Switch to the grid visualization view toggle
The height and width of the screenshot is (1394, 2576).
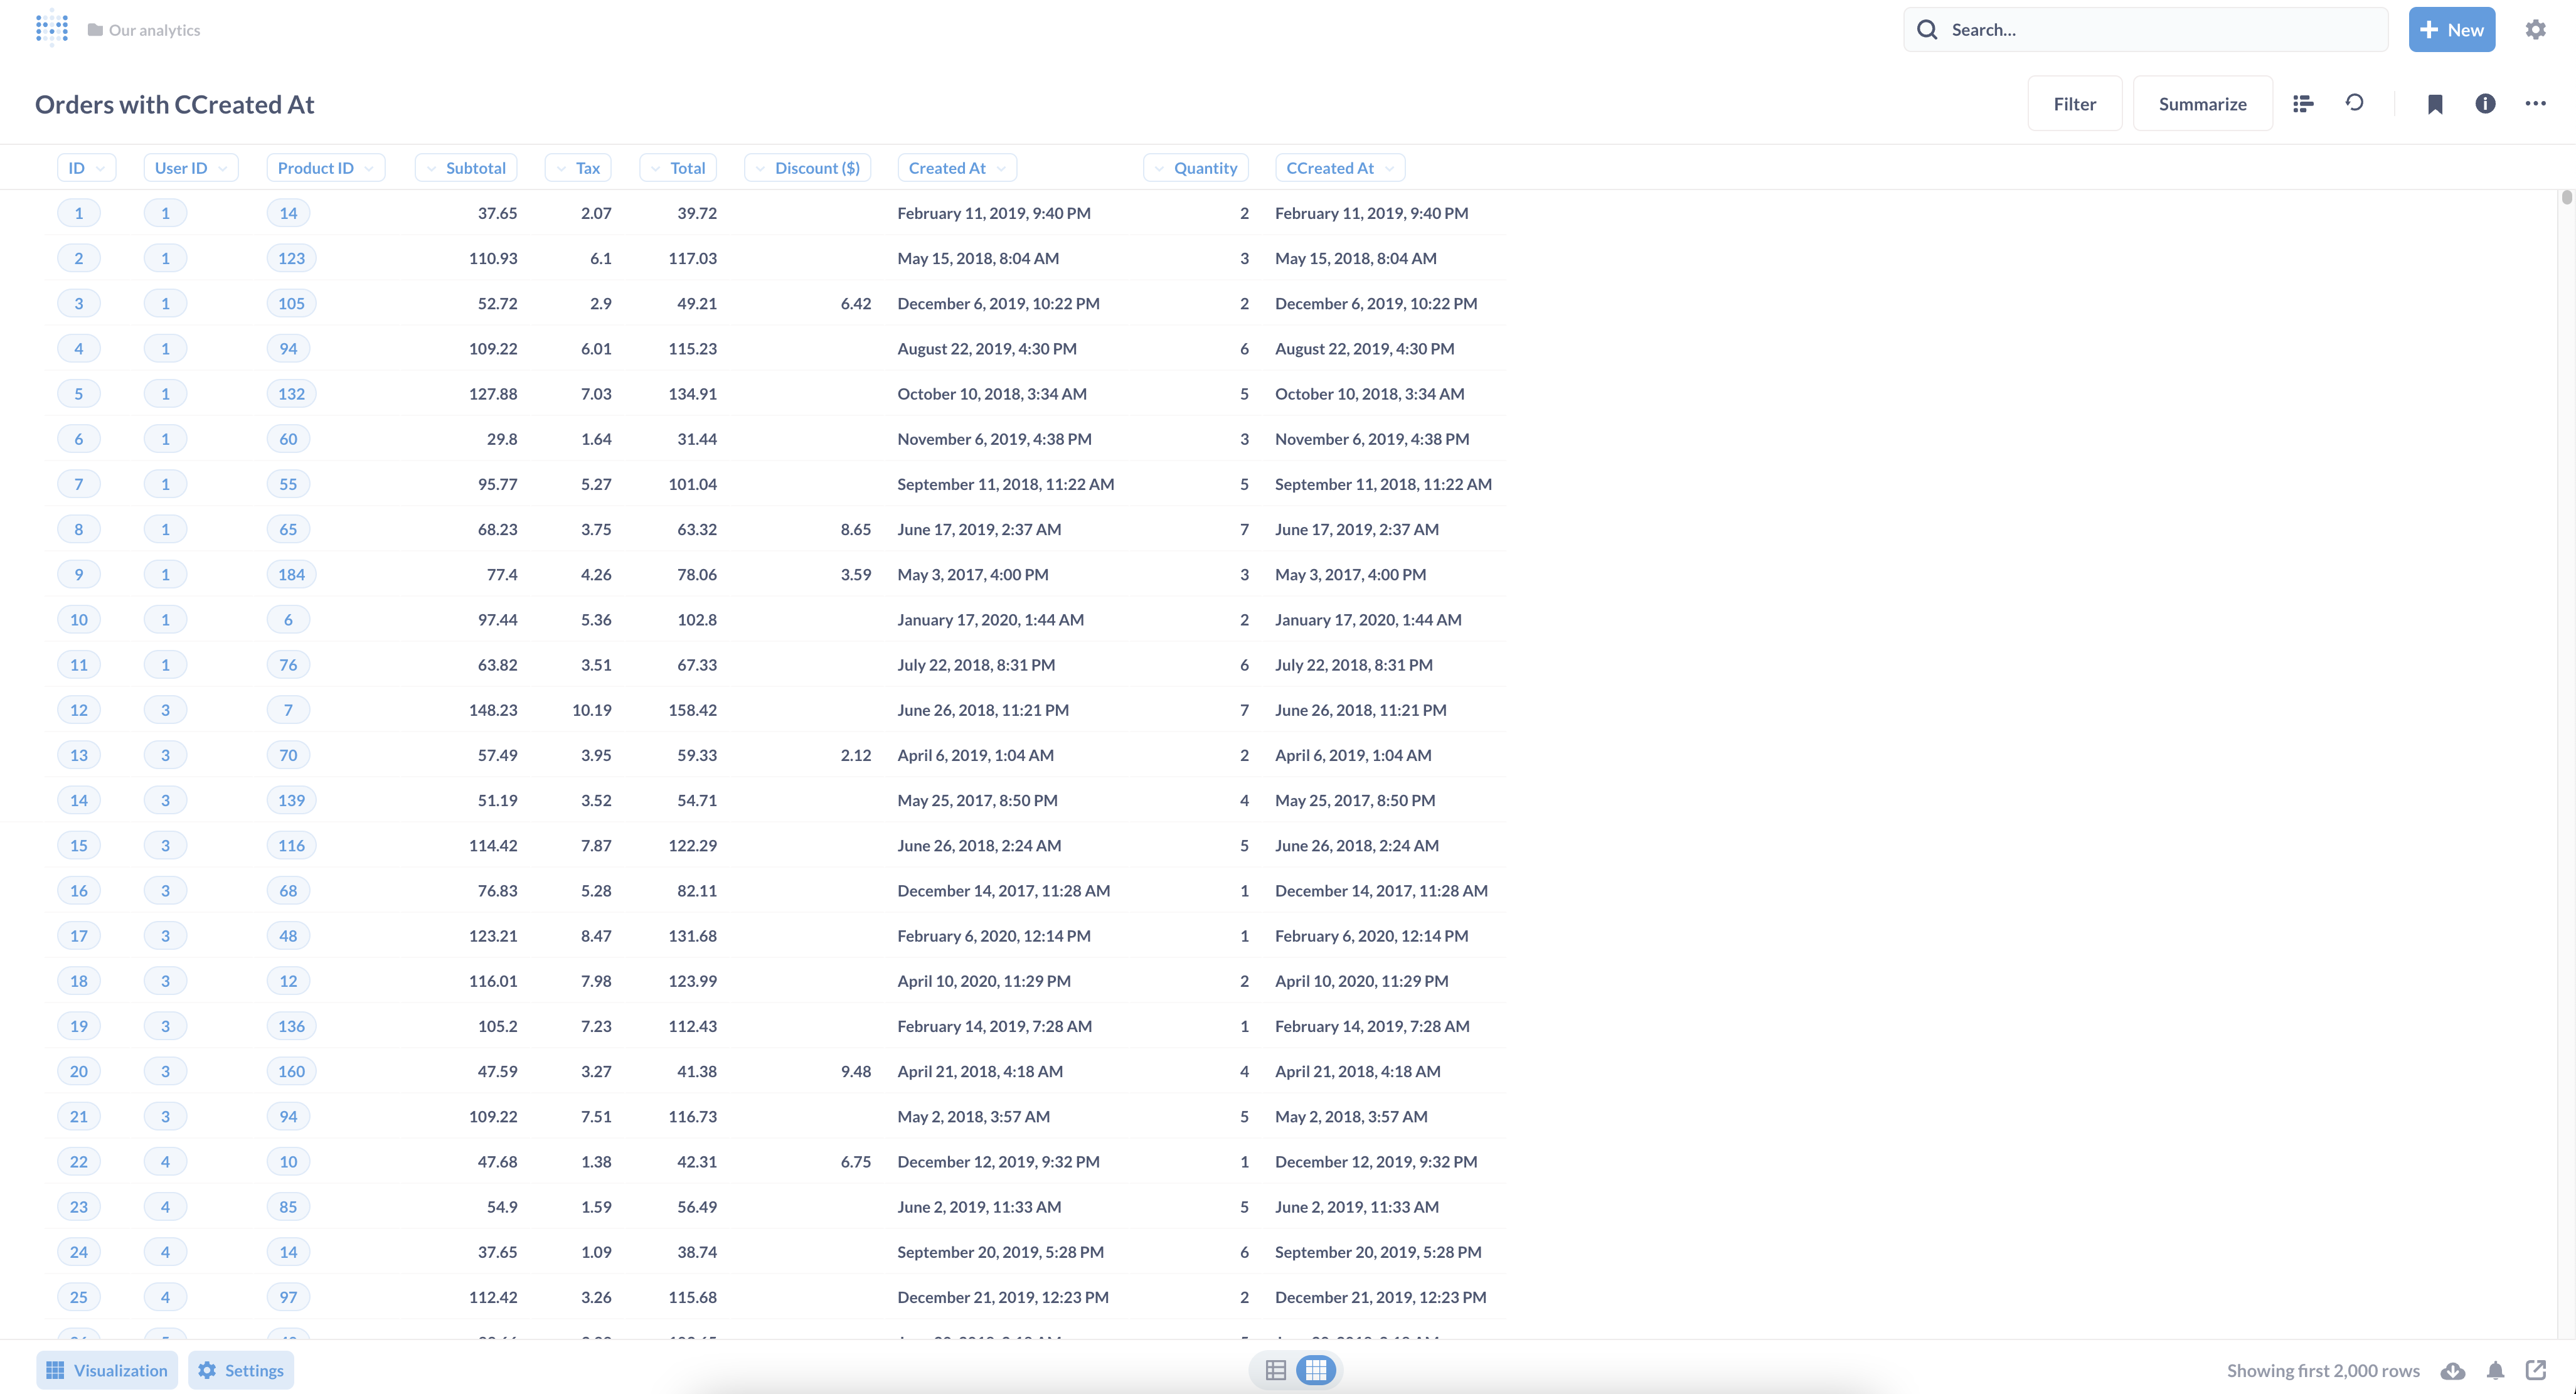click(1316, 1370)
